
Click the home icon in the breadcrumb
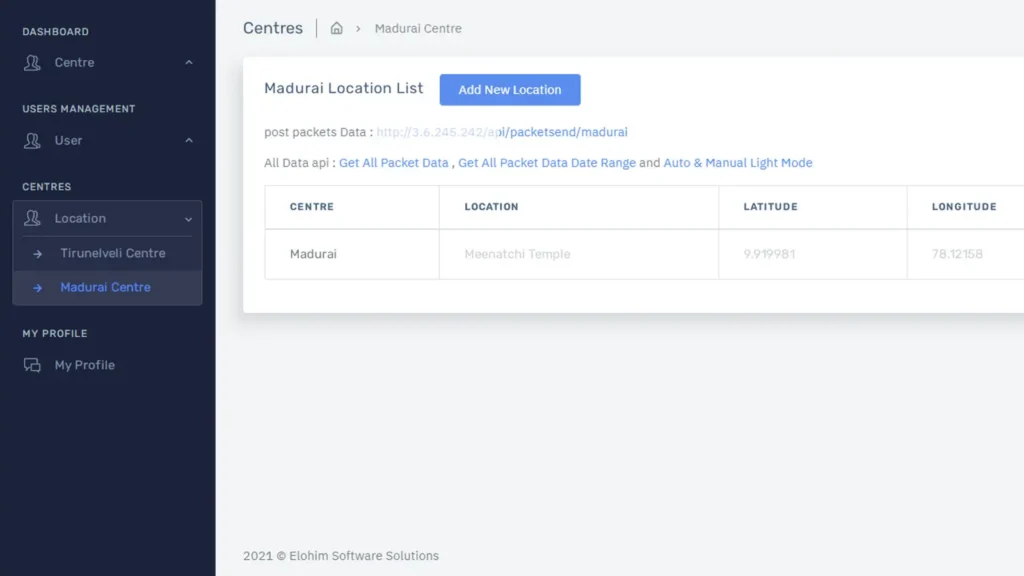coord(336,28)
